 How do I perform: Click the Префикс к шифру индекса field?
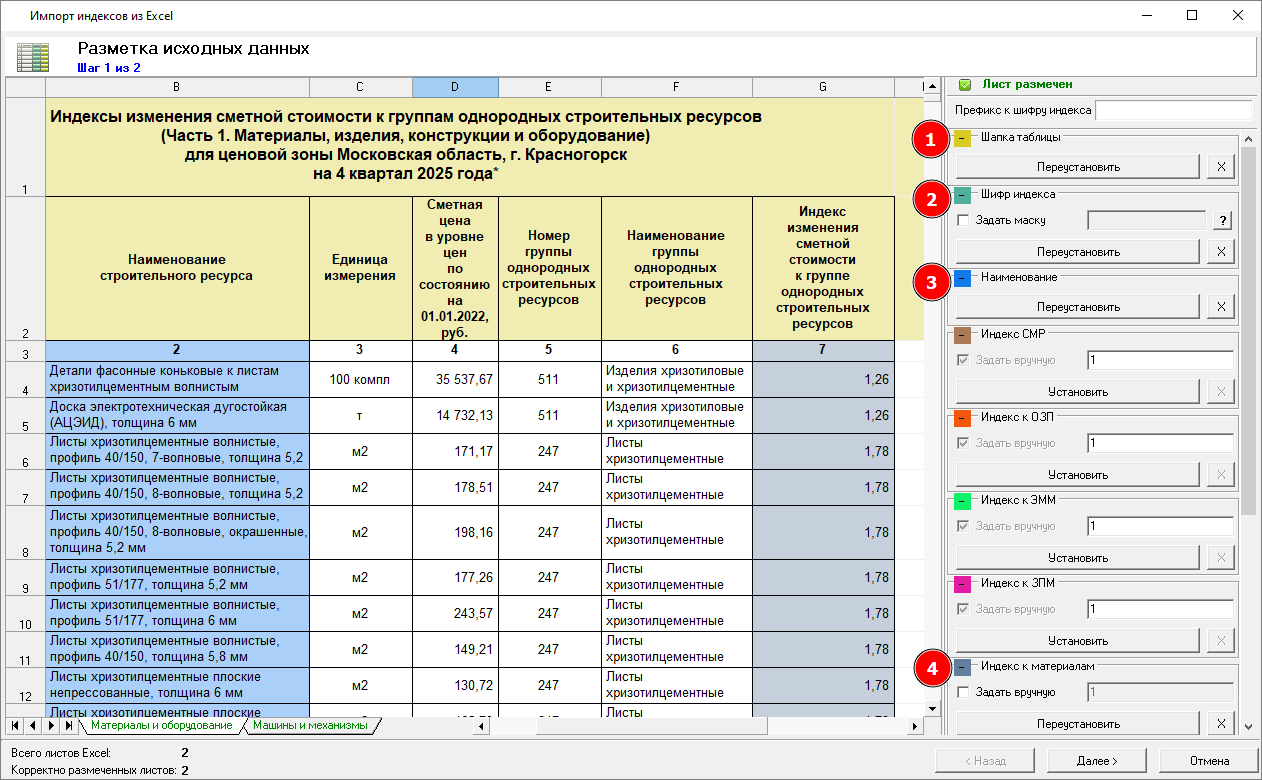click(x=1173, y=110)
